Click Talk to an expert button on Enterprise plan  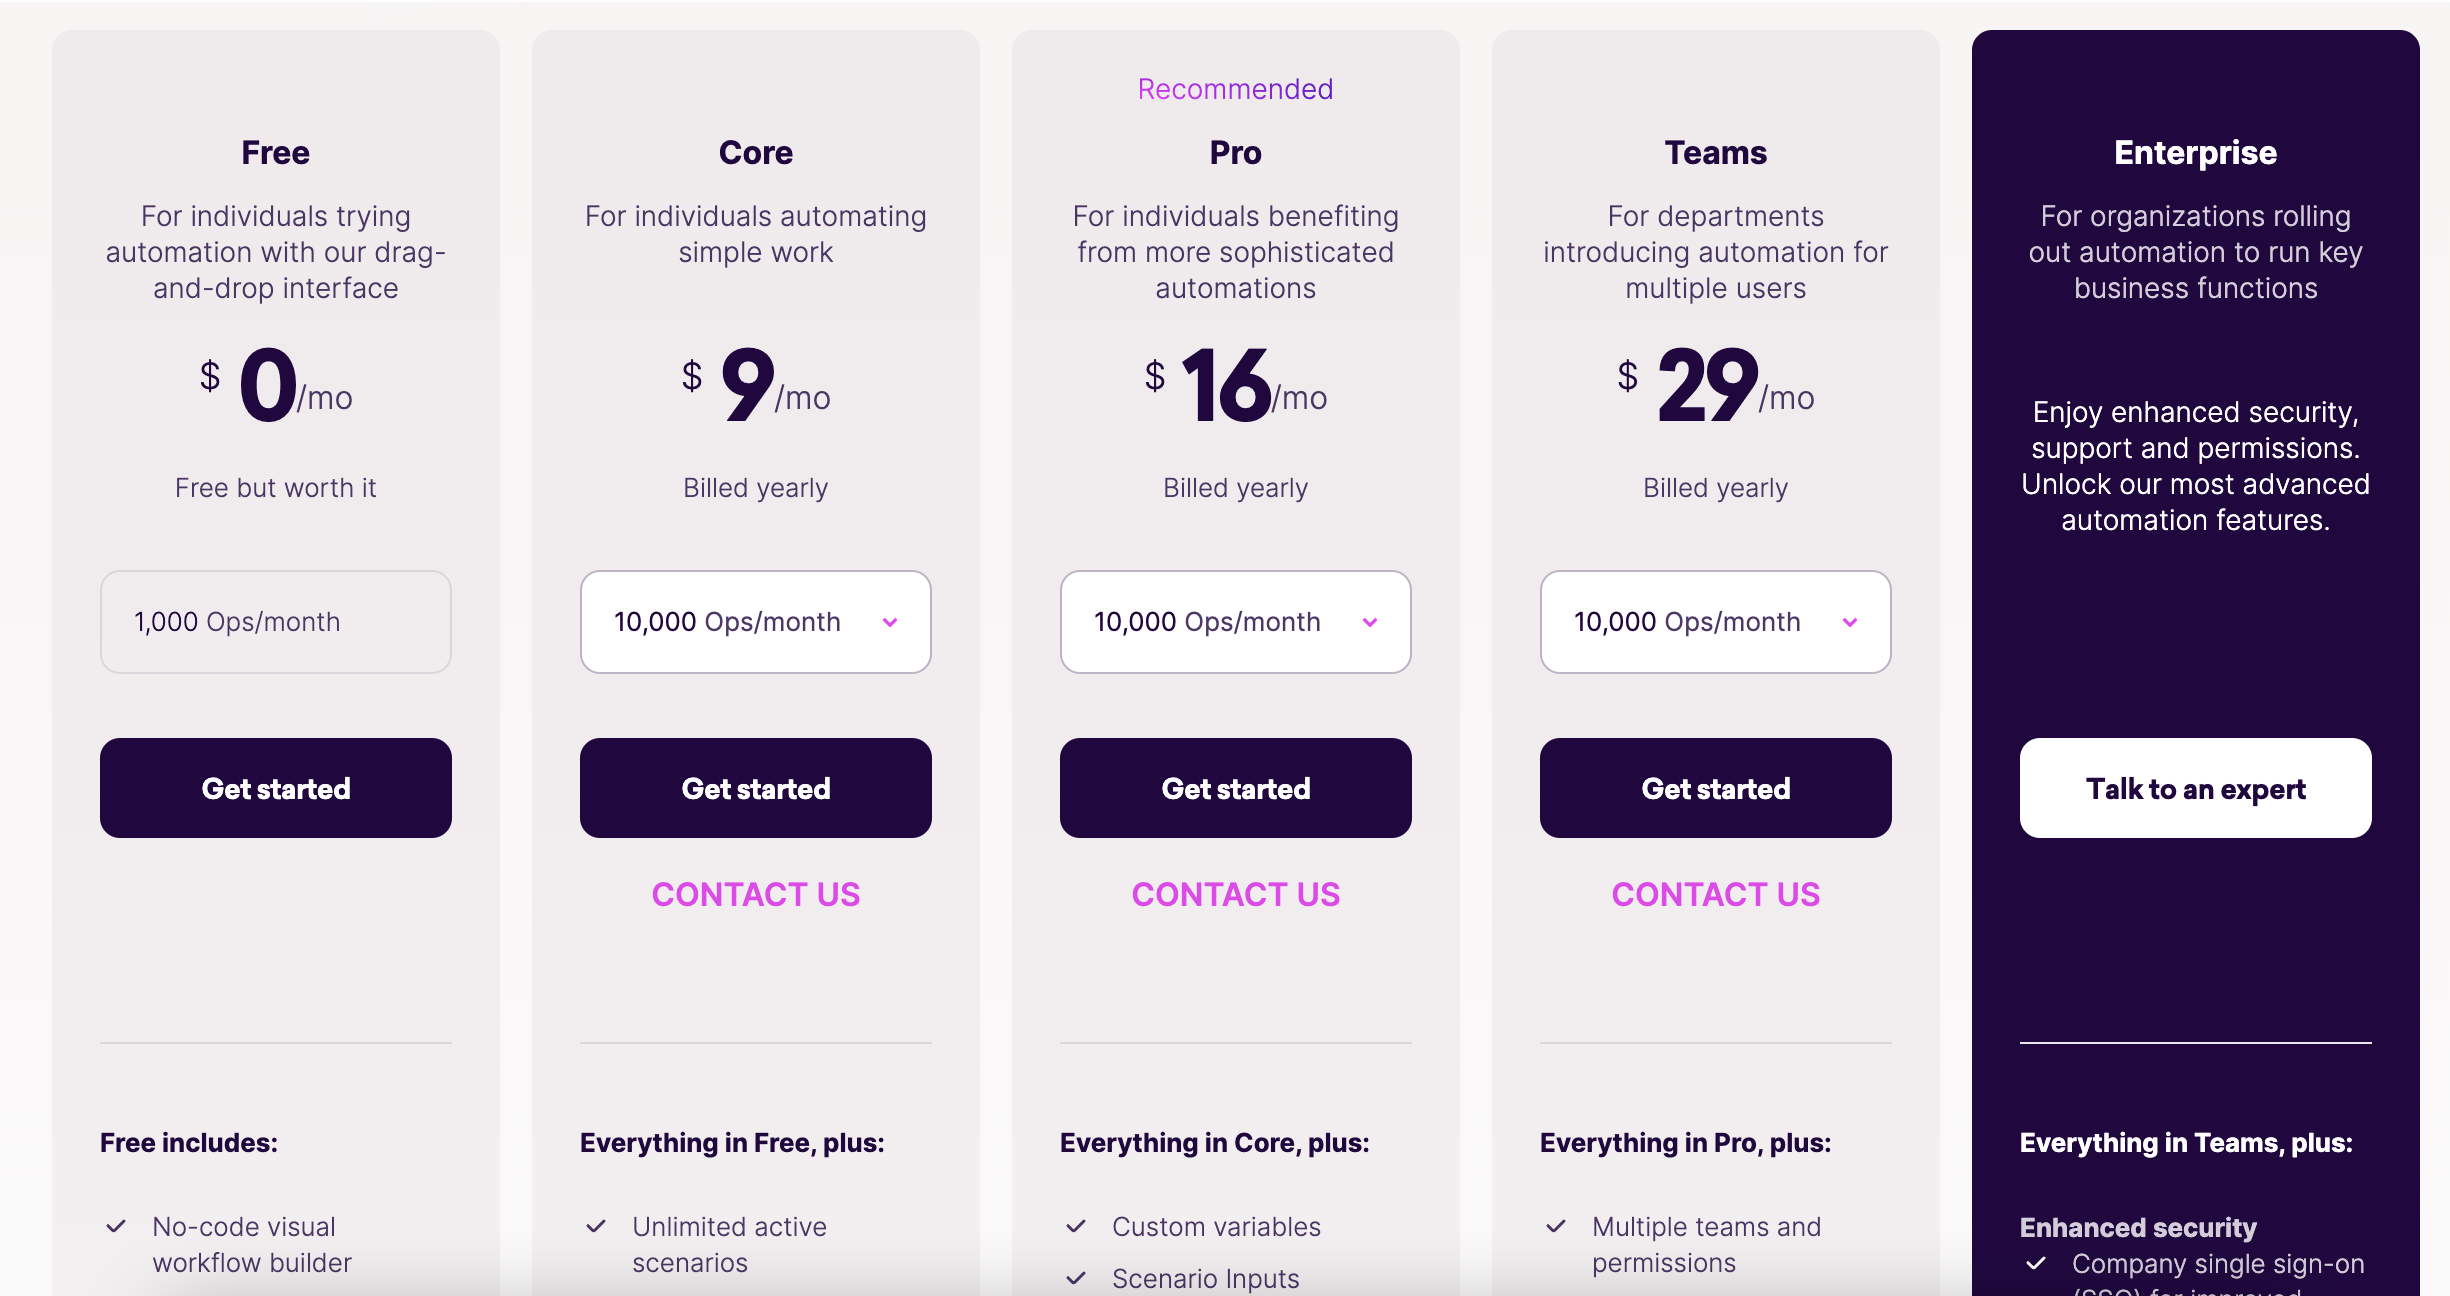pyautogui.click(x=2194, y=789)
